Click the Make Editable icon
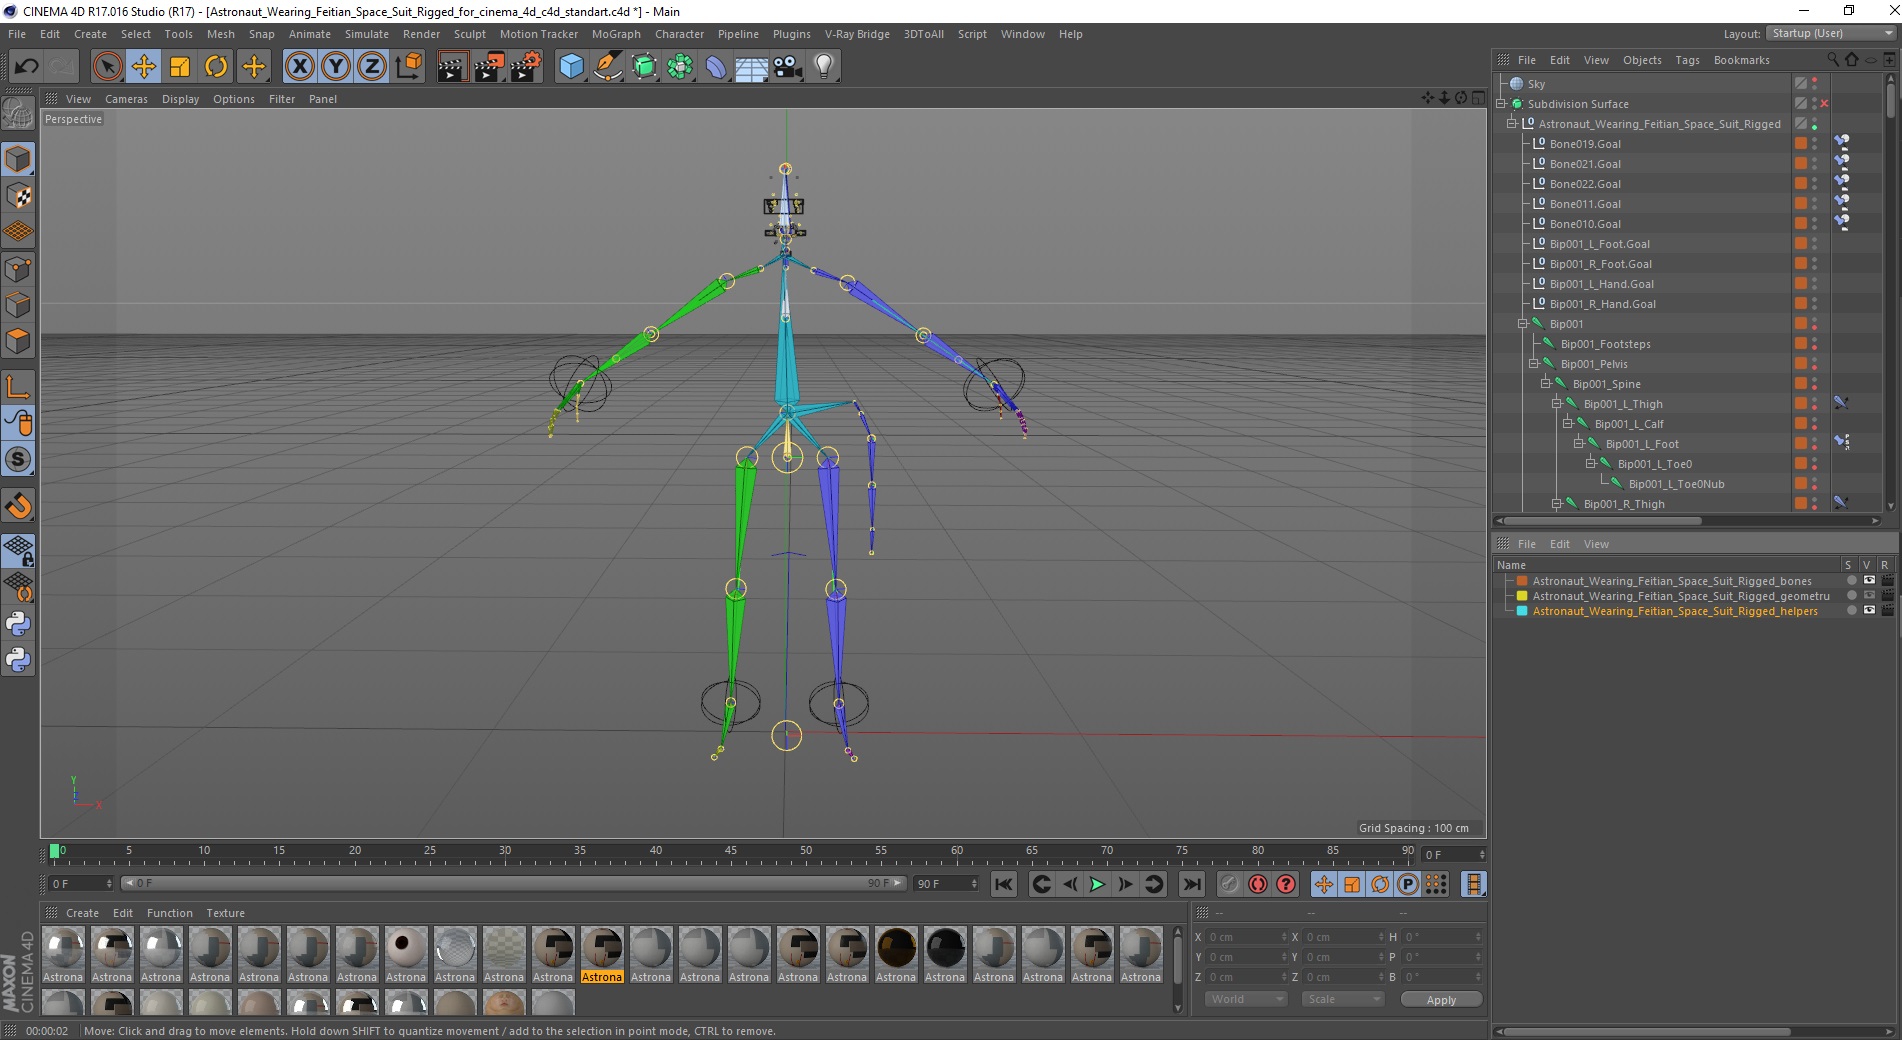The width and height of the screenshot is (1902, 1040). (18, 114)
